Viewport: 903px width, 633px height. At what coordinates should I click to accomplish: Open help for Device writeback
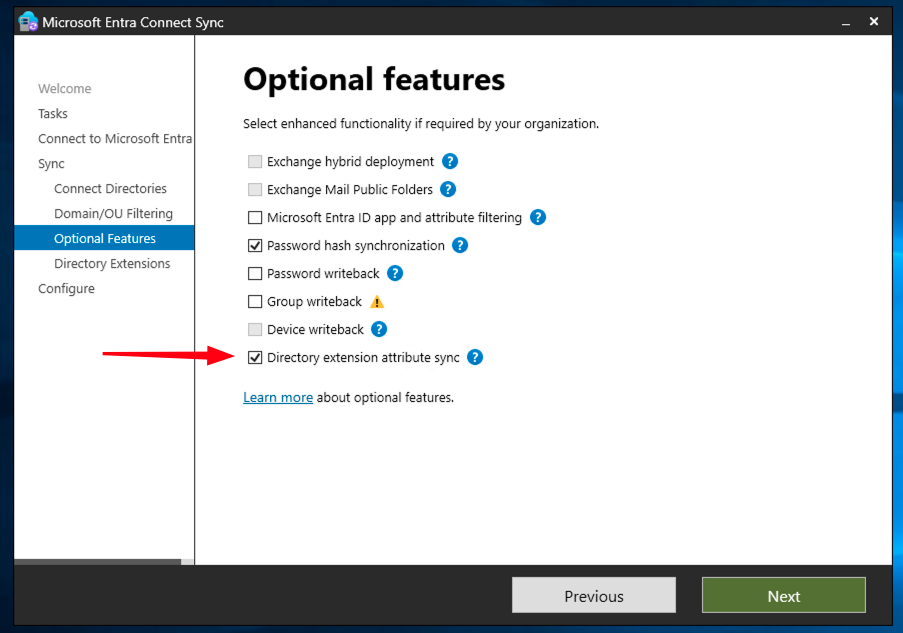(x=379, y=329)
